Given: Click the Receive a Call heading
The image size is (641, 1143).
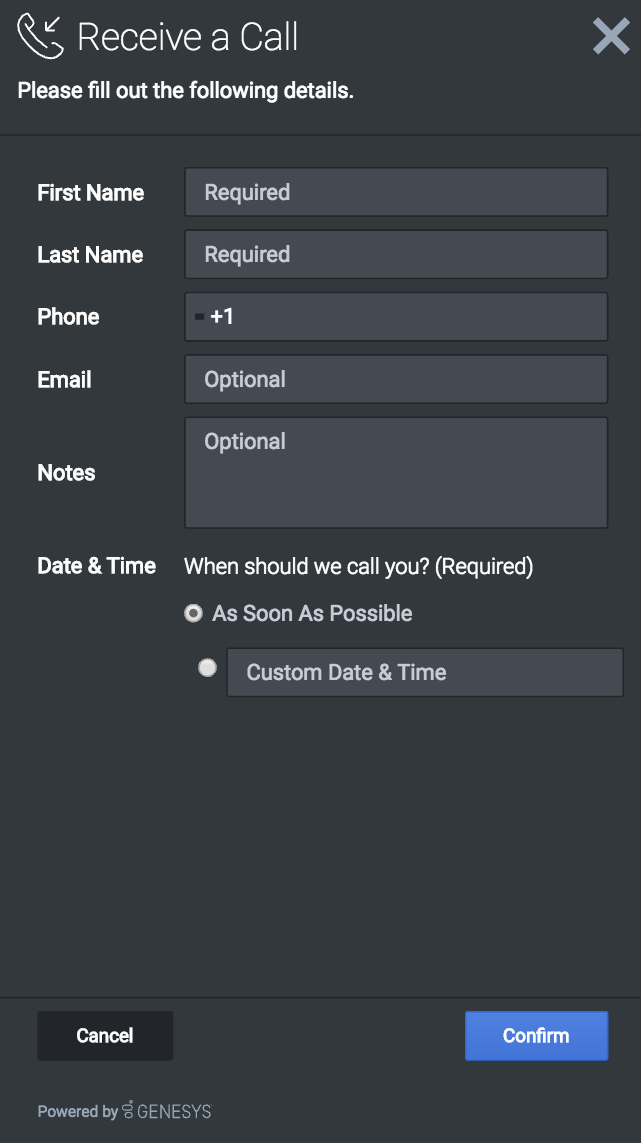Looking at the screenshot, I should pos(188,37).
